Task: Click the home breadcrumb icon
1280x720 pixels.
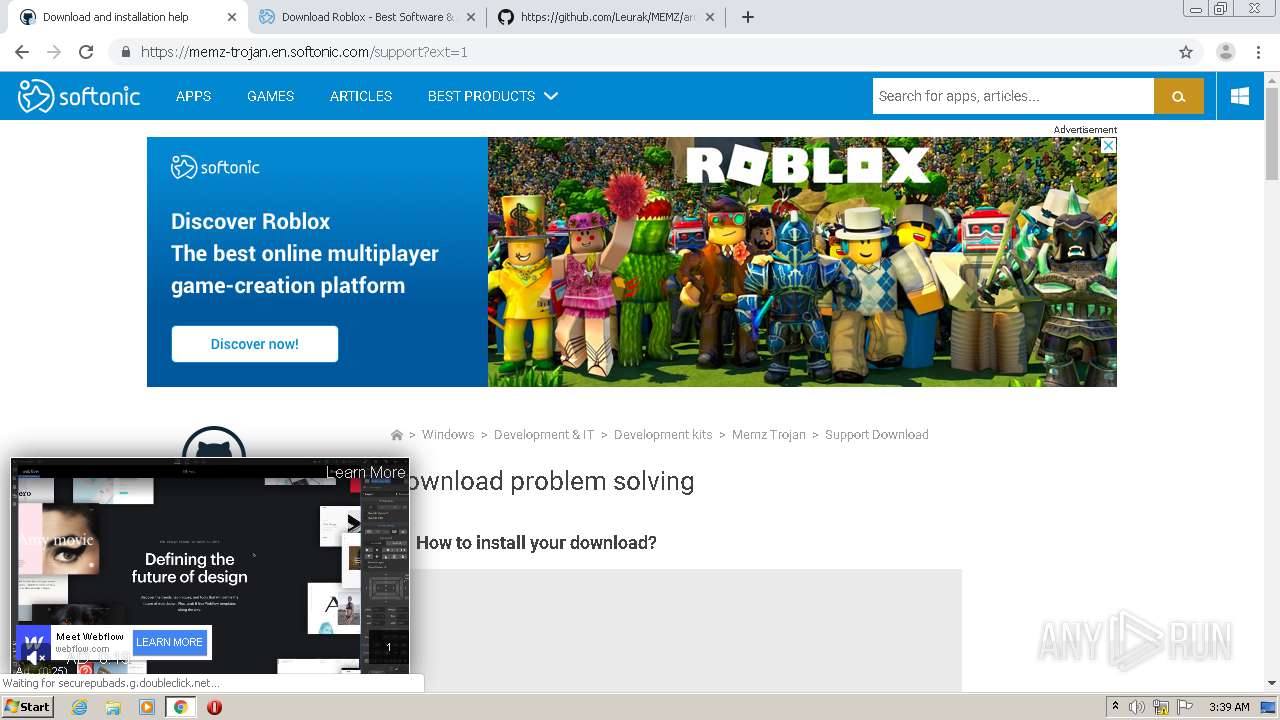Action: coord(397,435)
